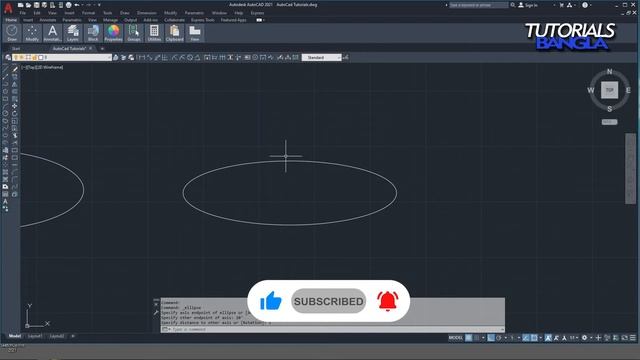Open the AutoCAD application menu logo
This screenshot has width=640, height=360.
(8, 7)
